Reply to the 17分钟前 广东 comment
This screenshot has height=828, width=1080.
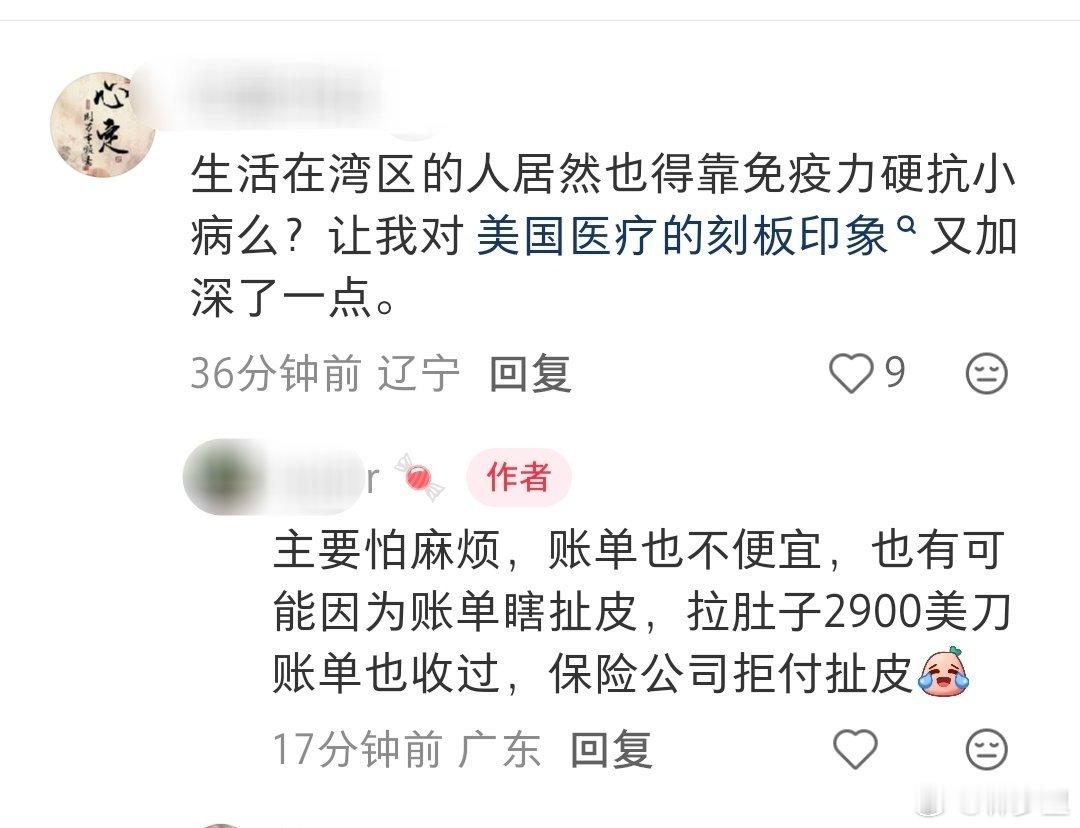pyautogui.click(x=611, y=749)
